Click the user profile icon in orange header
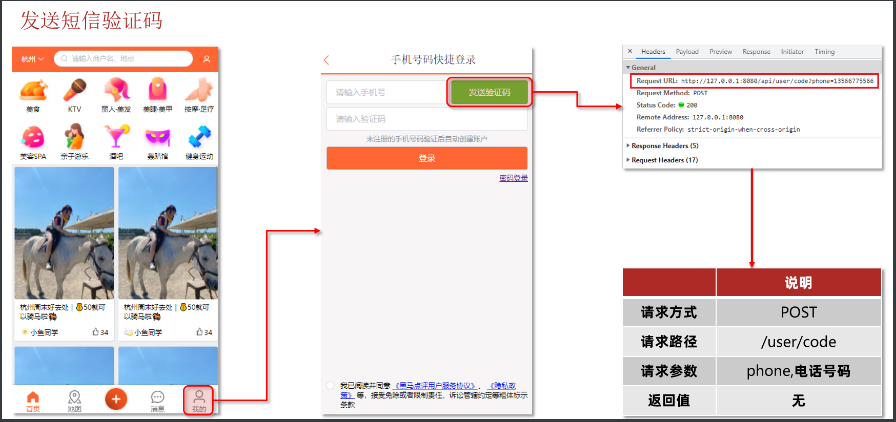This screenshot has width=896, height=422. [207, 59]
